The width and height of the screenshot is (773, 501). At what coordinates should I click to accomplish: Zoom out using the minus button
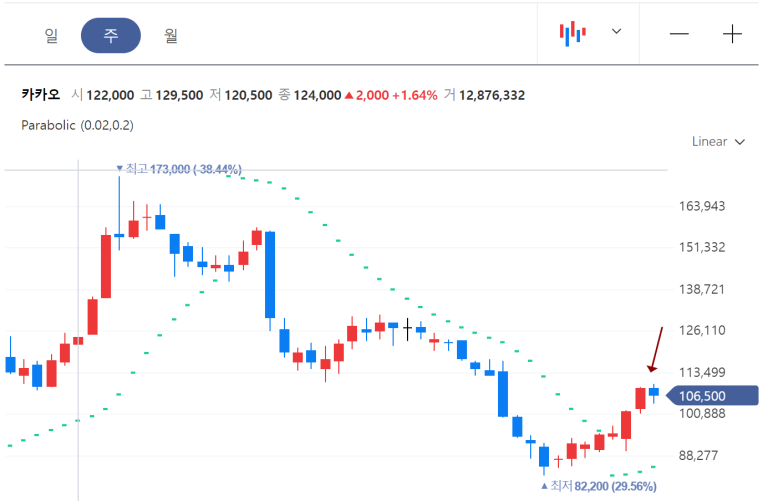tap(679, 34)
